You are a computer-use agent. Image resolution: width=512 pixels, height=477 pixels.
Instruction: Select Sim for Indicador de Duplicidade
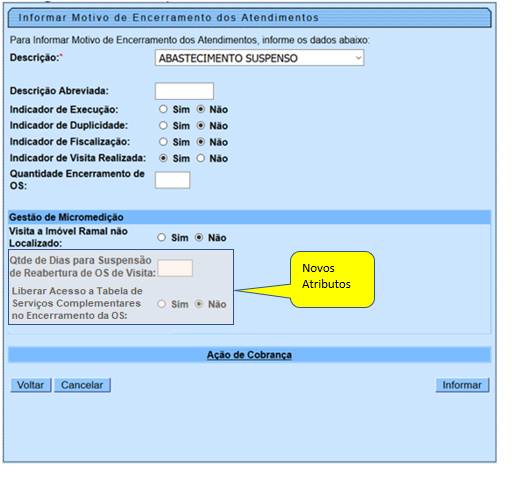[163, 126]
